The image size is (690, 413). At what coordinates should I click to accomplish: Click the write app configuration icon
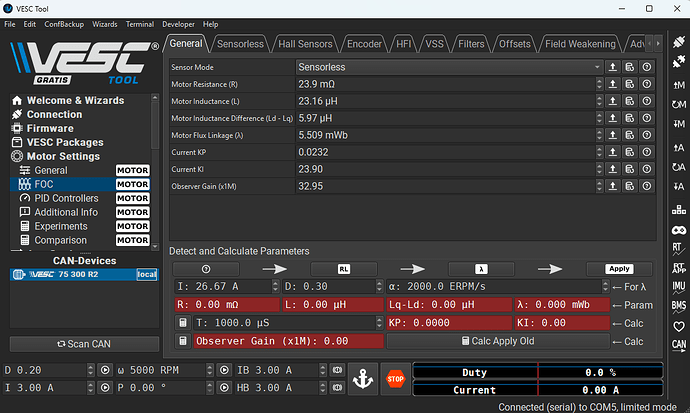[679, 186]
